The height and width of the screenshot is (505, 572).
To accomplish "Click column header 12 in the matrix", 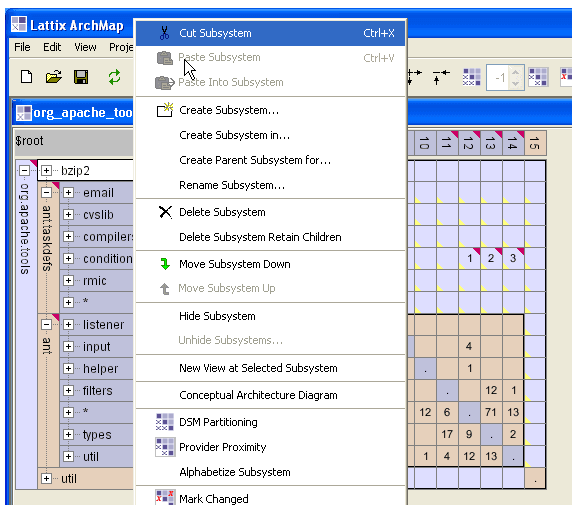I will 469,143.
